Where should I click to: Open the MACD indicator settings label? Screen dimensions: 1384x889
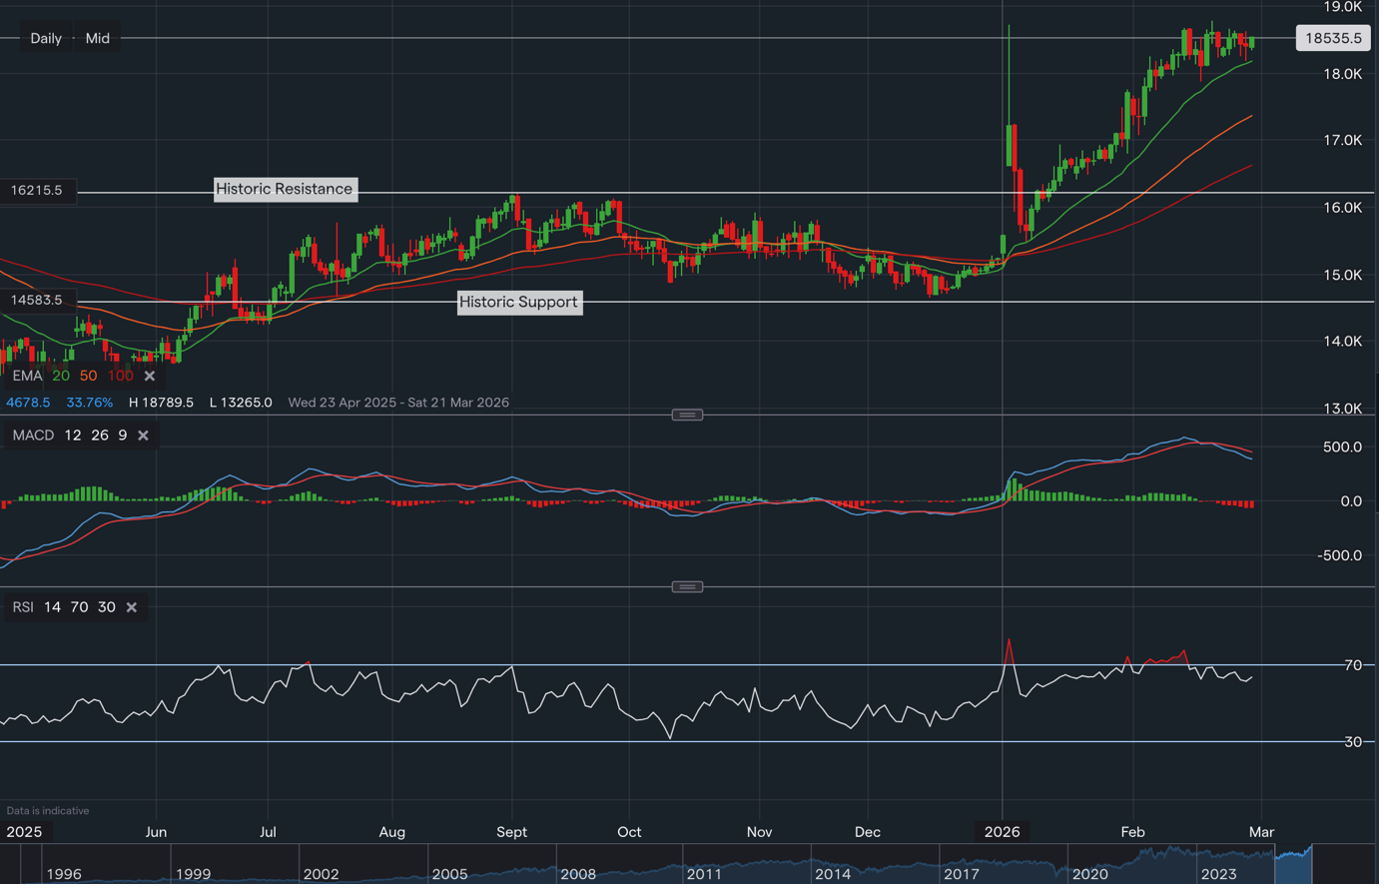pyautogui.click(x=33, y=435)
